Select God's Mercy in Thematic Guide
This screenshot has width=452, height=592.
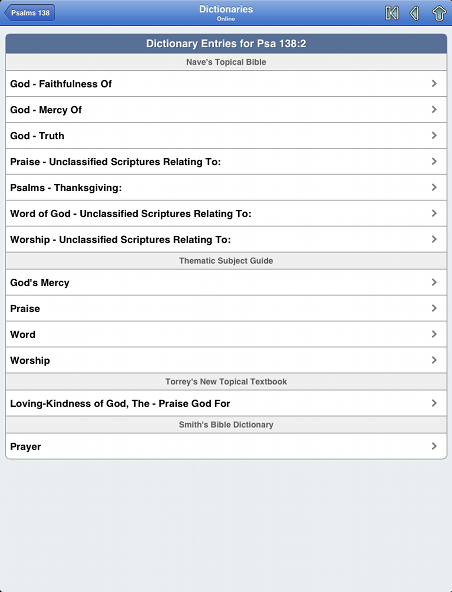click(226, 283)
